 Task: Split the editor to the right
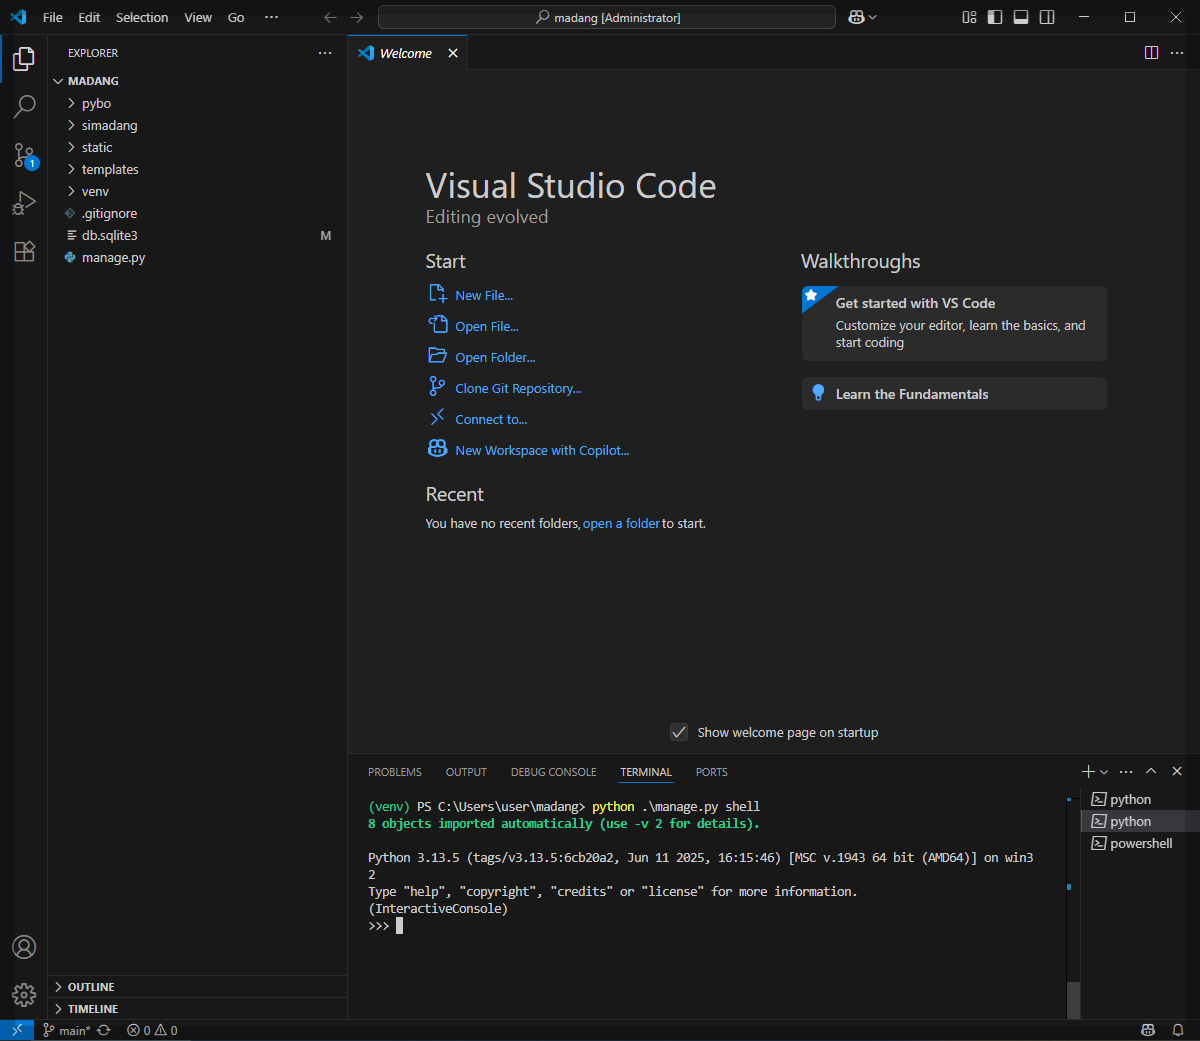(1151, 53)
